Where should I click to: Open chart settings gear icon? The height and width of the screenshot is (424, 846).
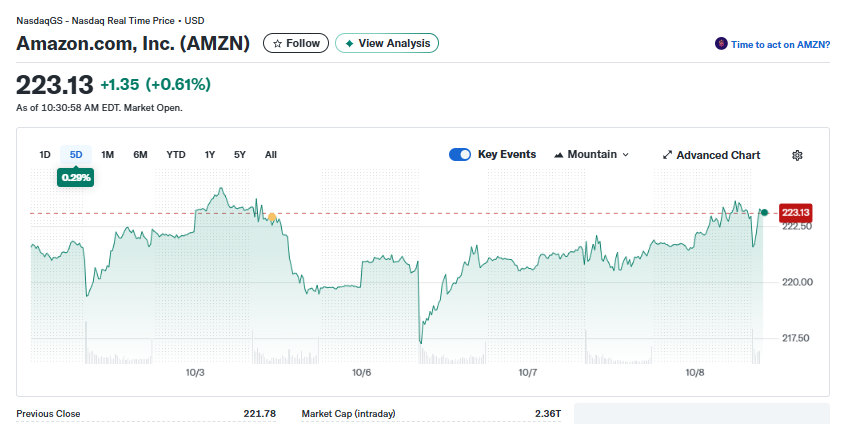797,155
